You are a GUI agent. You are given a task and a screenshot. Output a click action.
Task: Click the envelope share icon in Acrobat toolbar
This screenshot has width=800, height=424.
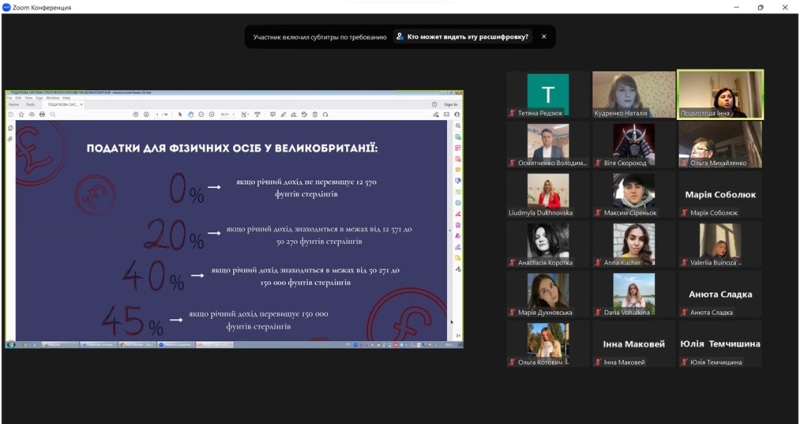tap(446, 114)
